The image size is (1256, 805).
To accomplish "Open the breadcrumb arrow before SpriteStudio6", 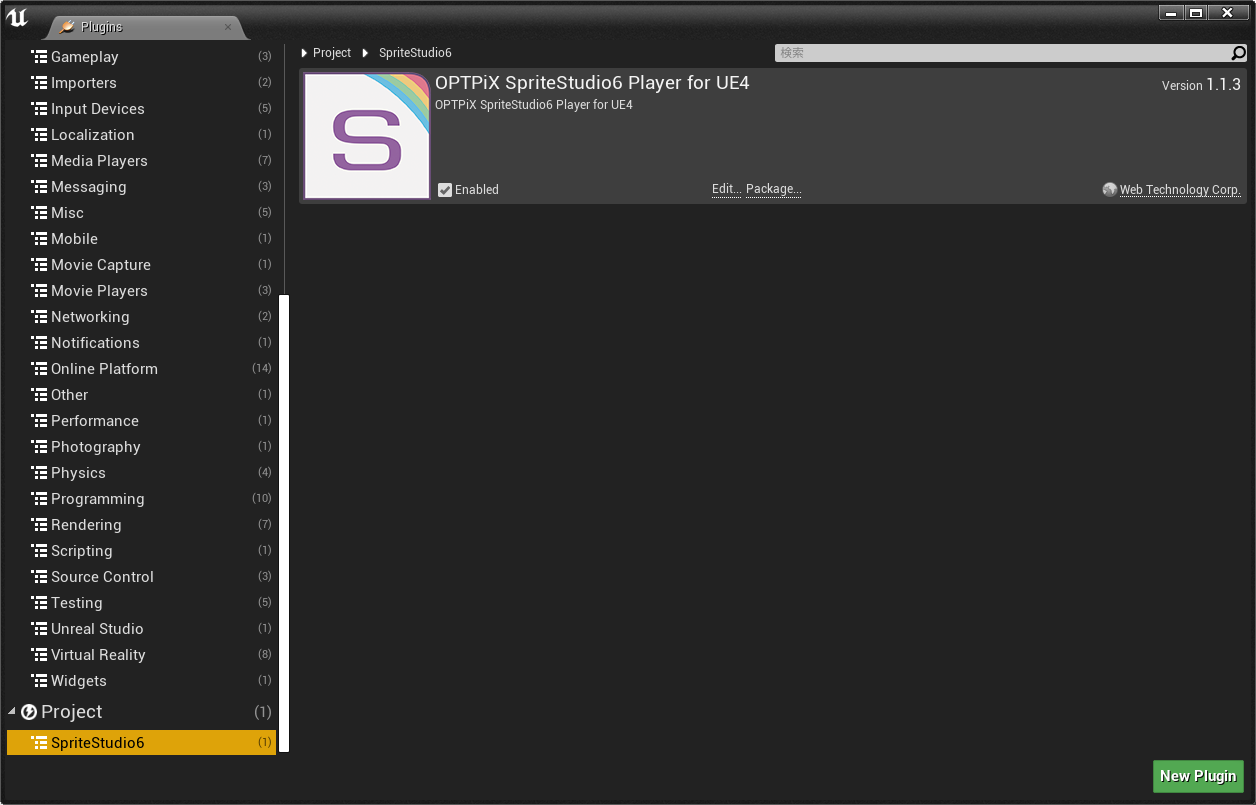I will coord(366,53).
